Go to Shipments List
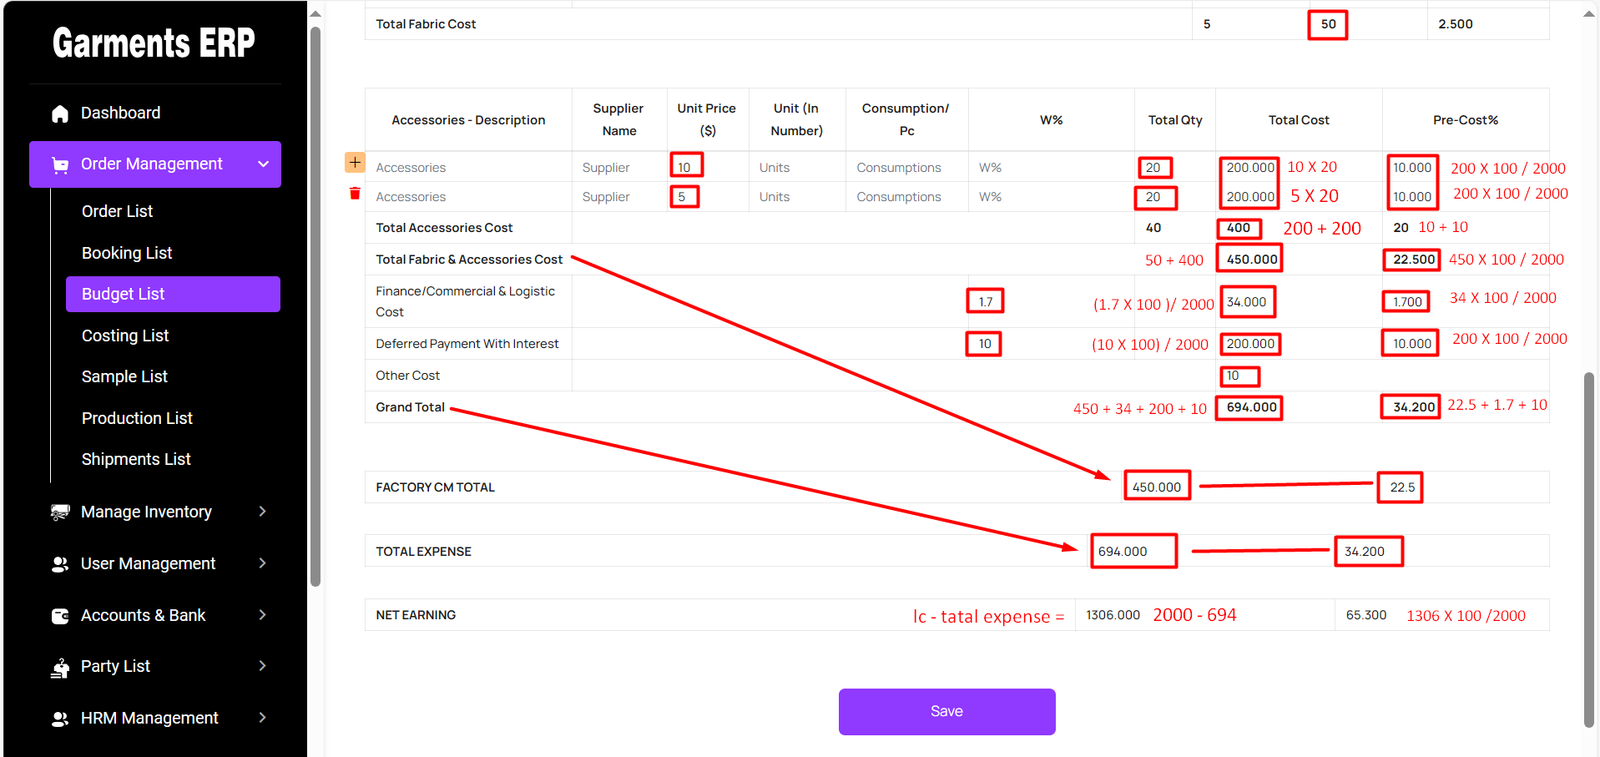1600x757 pixels. point(136,459)
